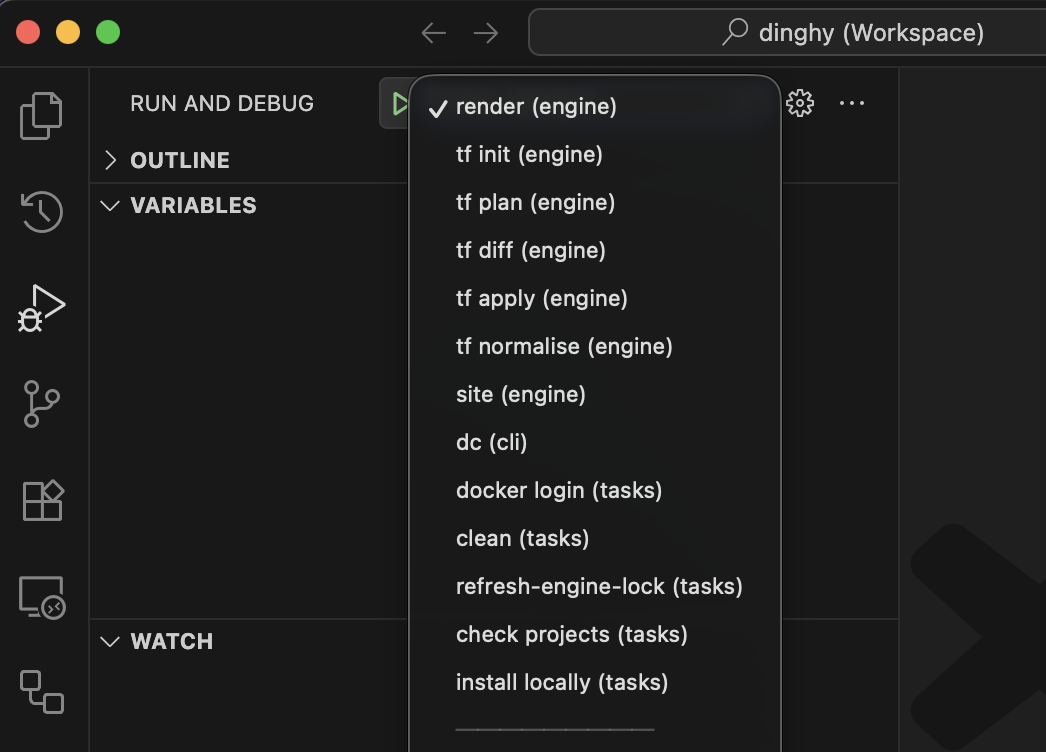Open the Timeline history icon
Image resolution: width=1046 pixels, height=752 pixels.
[x=42, y=212]
